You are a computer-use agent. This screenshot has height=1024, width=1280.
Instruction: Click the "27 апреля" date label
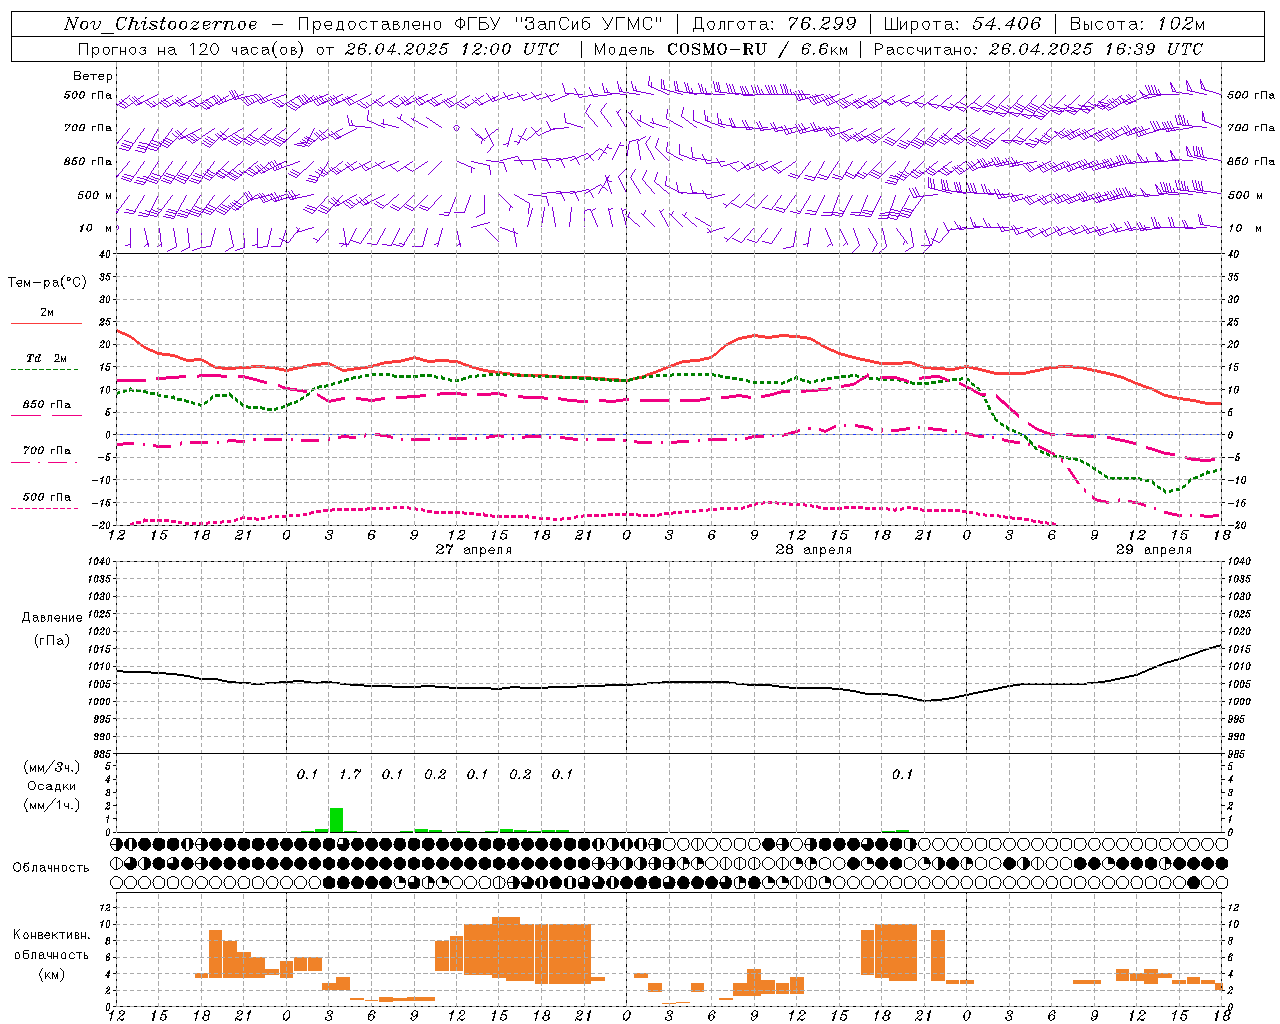[x=474, y=549]
